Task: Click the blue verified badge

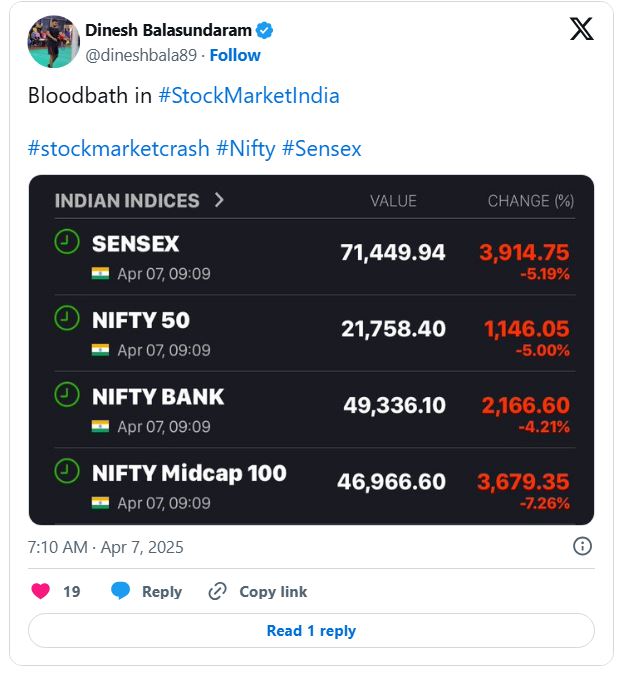Action: click(264, 30)
